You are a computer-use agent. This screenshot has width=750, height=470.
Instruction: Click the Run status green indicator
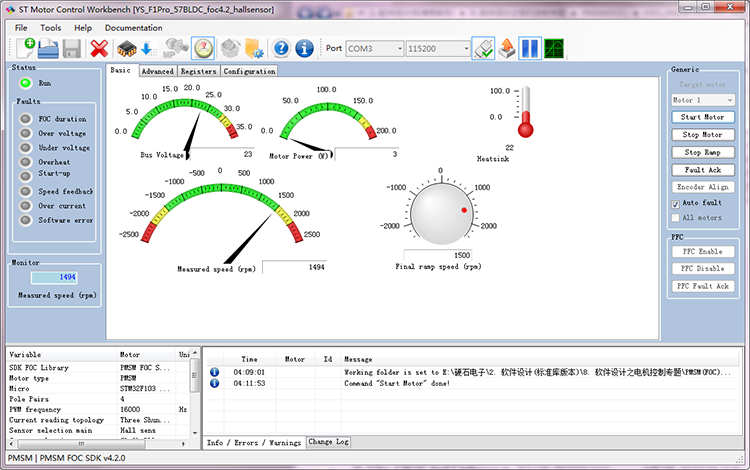(25, 83)
